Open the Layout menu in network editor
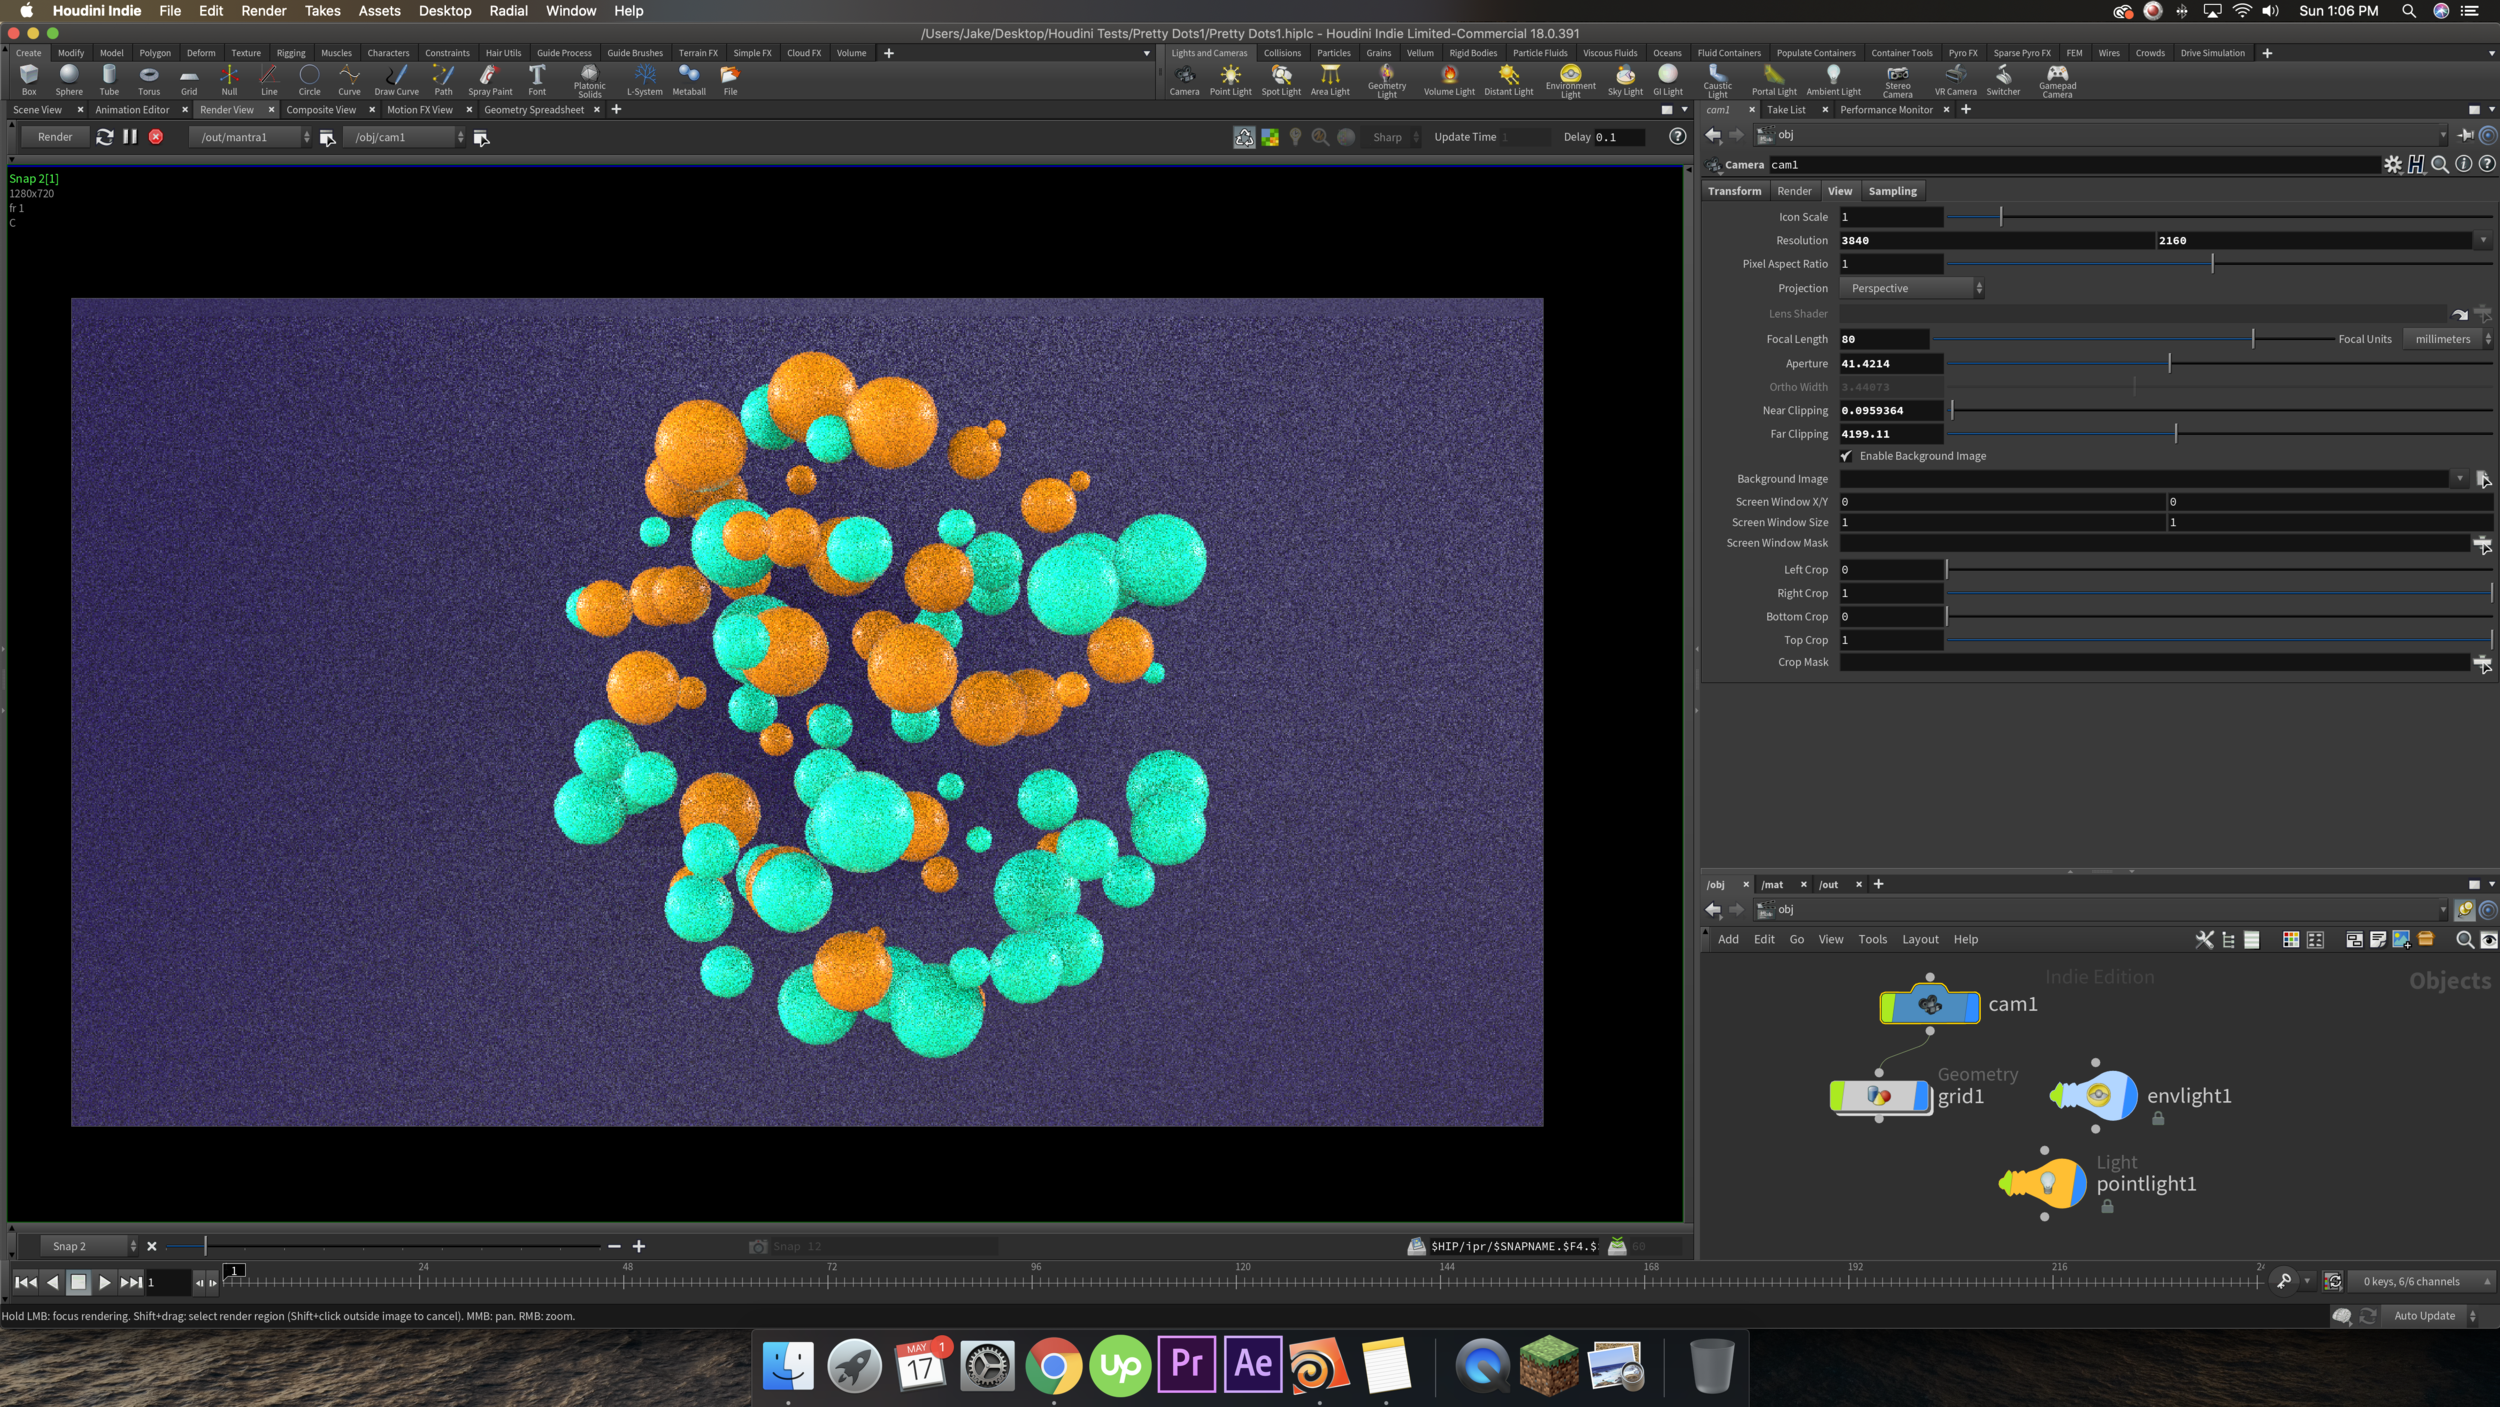 [x=1919, y=939]
